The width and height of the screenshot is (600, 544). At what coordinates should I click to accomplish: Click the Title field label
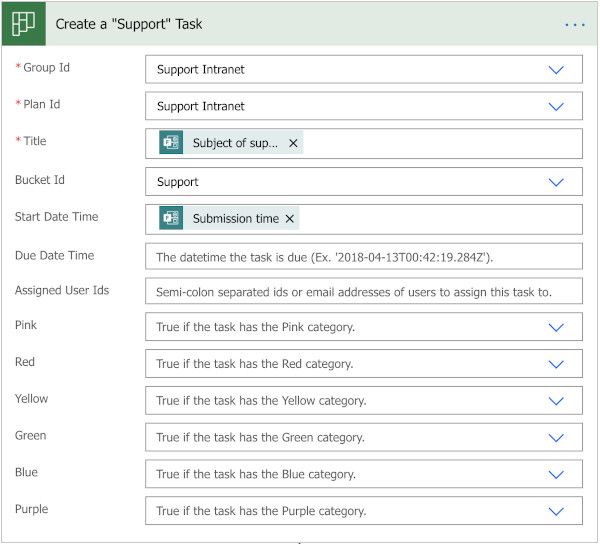(35, 141)
